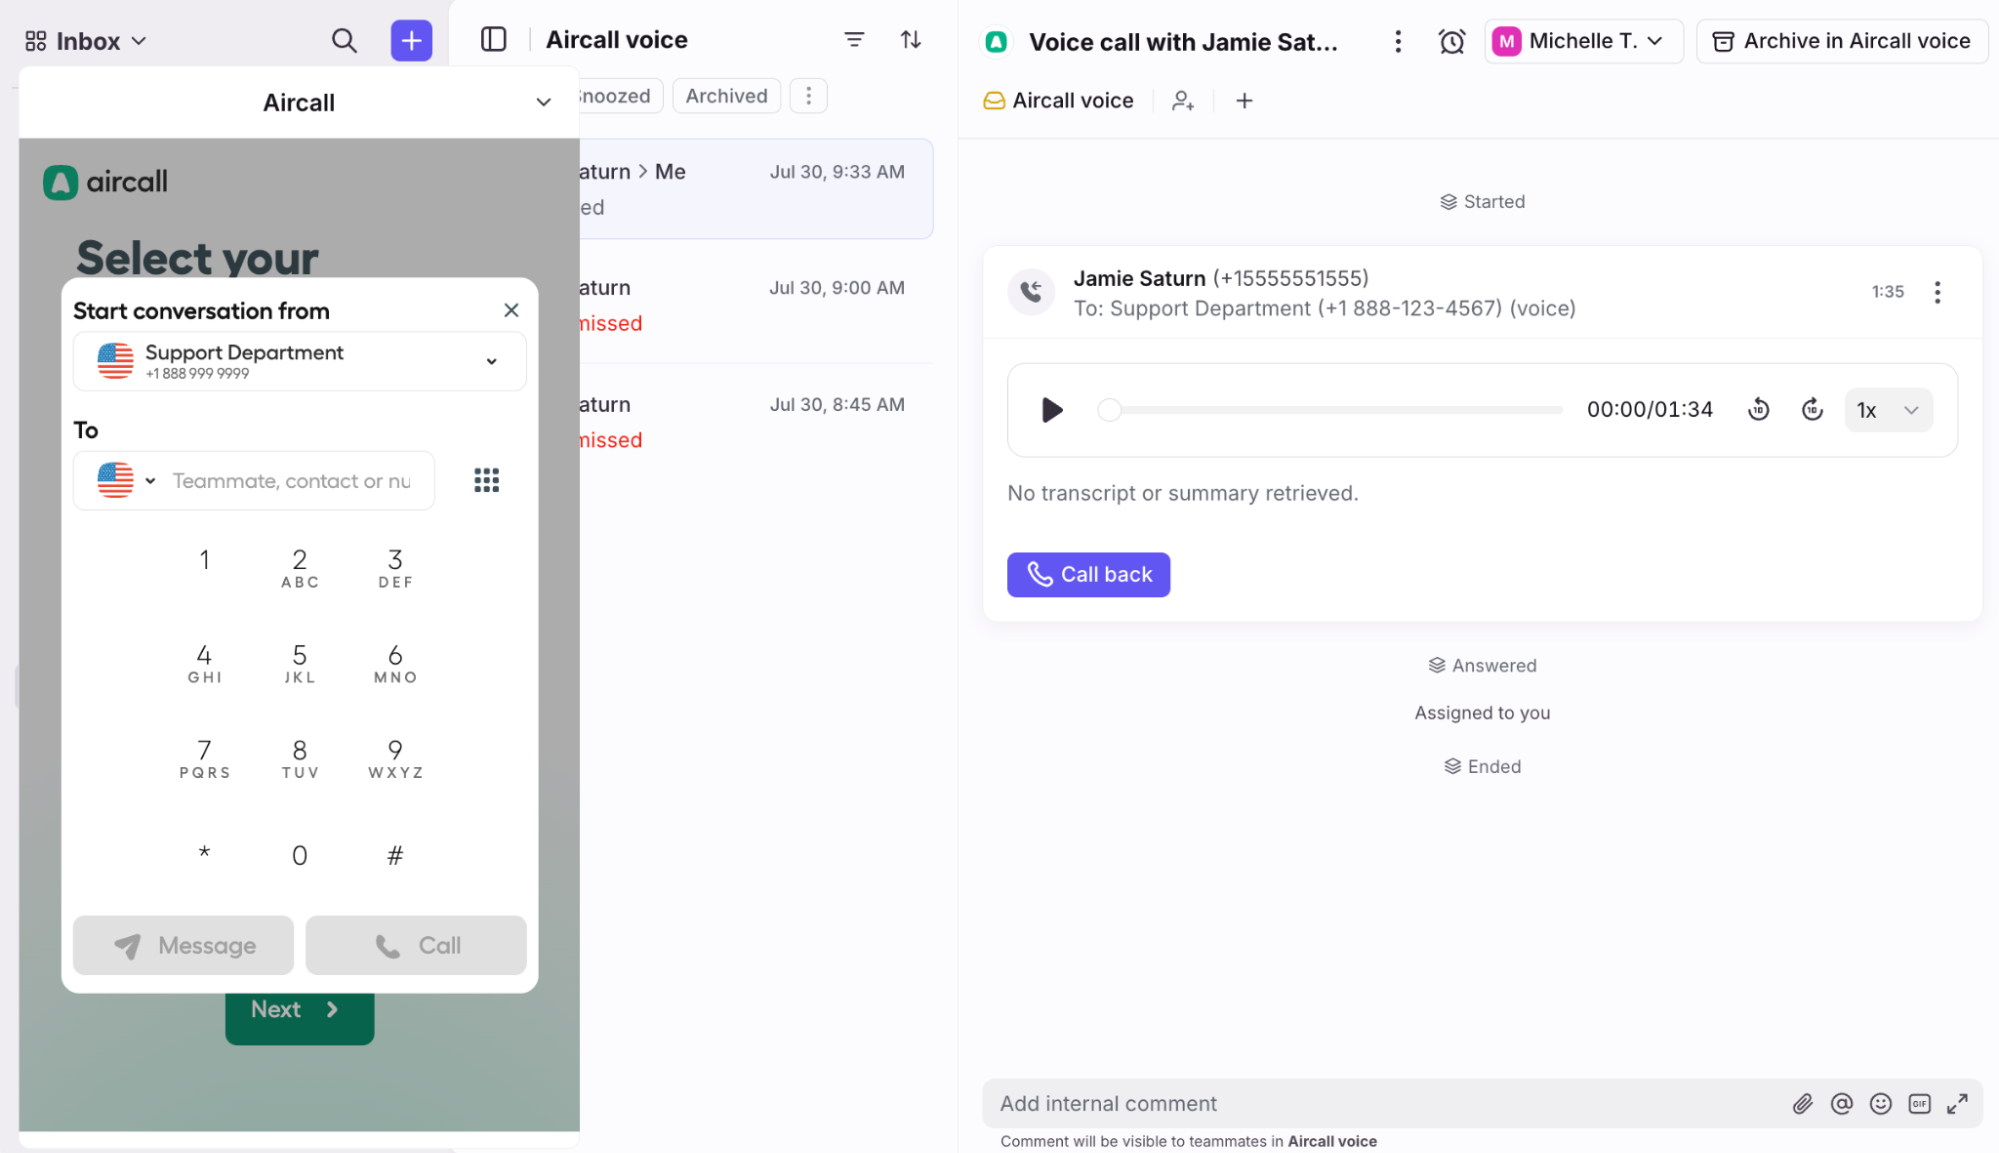Screen dimensions: 1999x1153
Task: Play the call recording
Action: pyautogui.click(x=1051, y=410)
